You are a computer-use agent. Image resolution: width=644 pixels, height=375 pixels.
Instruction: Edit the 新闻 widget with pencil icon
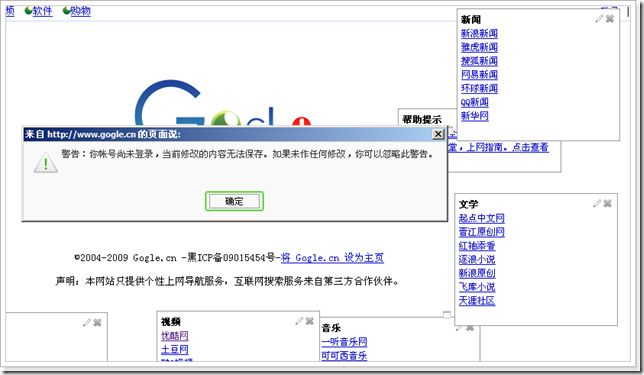(599, 18)
